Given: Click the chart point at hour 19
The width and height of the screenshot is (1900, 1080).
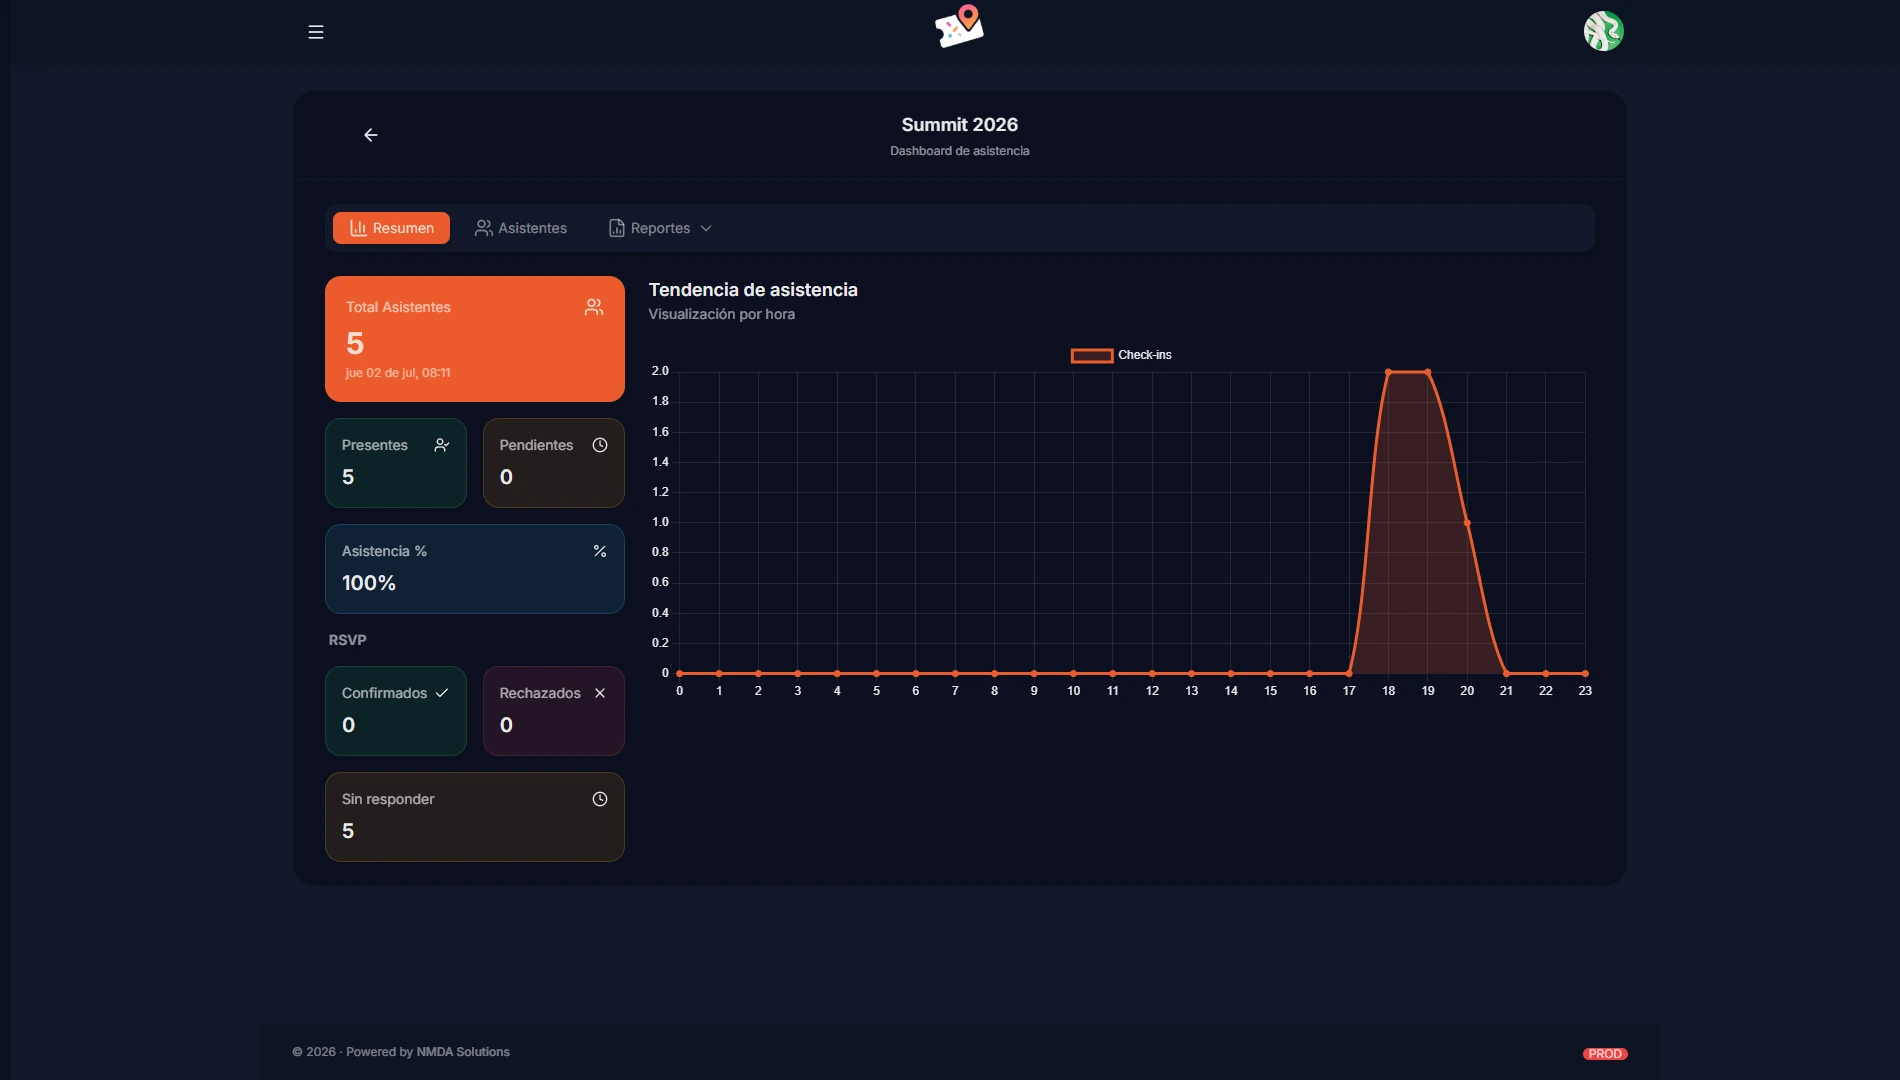Looking at the screenshot, I should (x=1428, y=372).
